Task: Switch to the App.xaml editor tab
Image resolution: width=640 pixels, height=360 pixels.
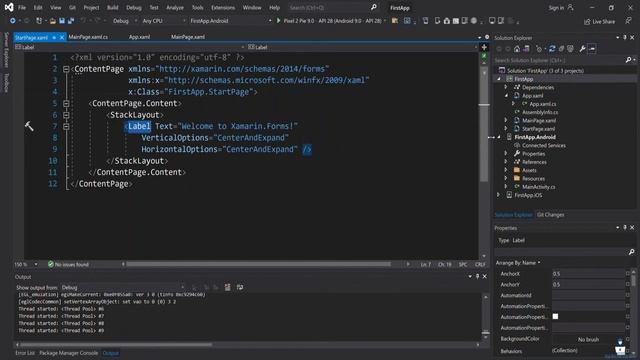Action: click(140, 37)
